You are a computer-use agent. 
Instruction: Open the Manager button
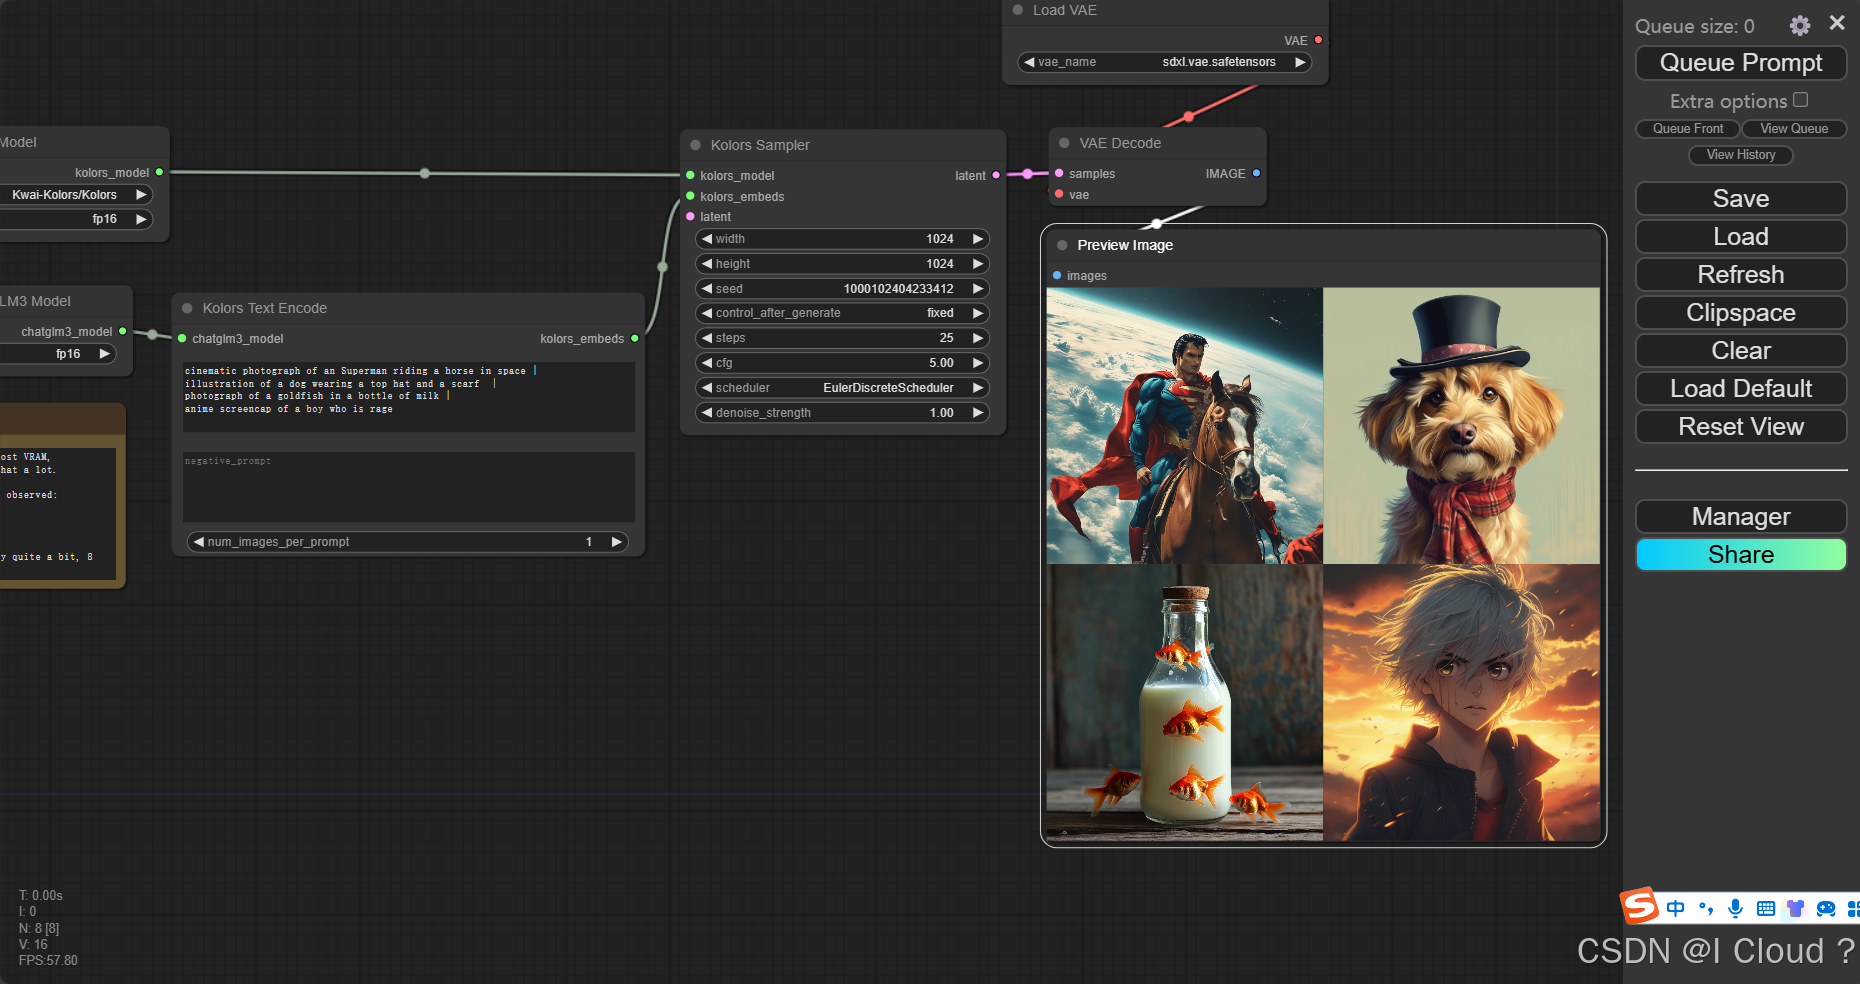(1740, 517)
